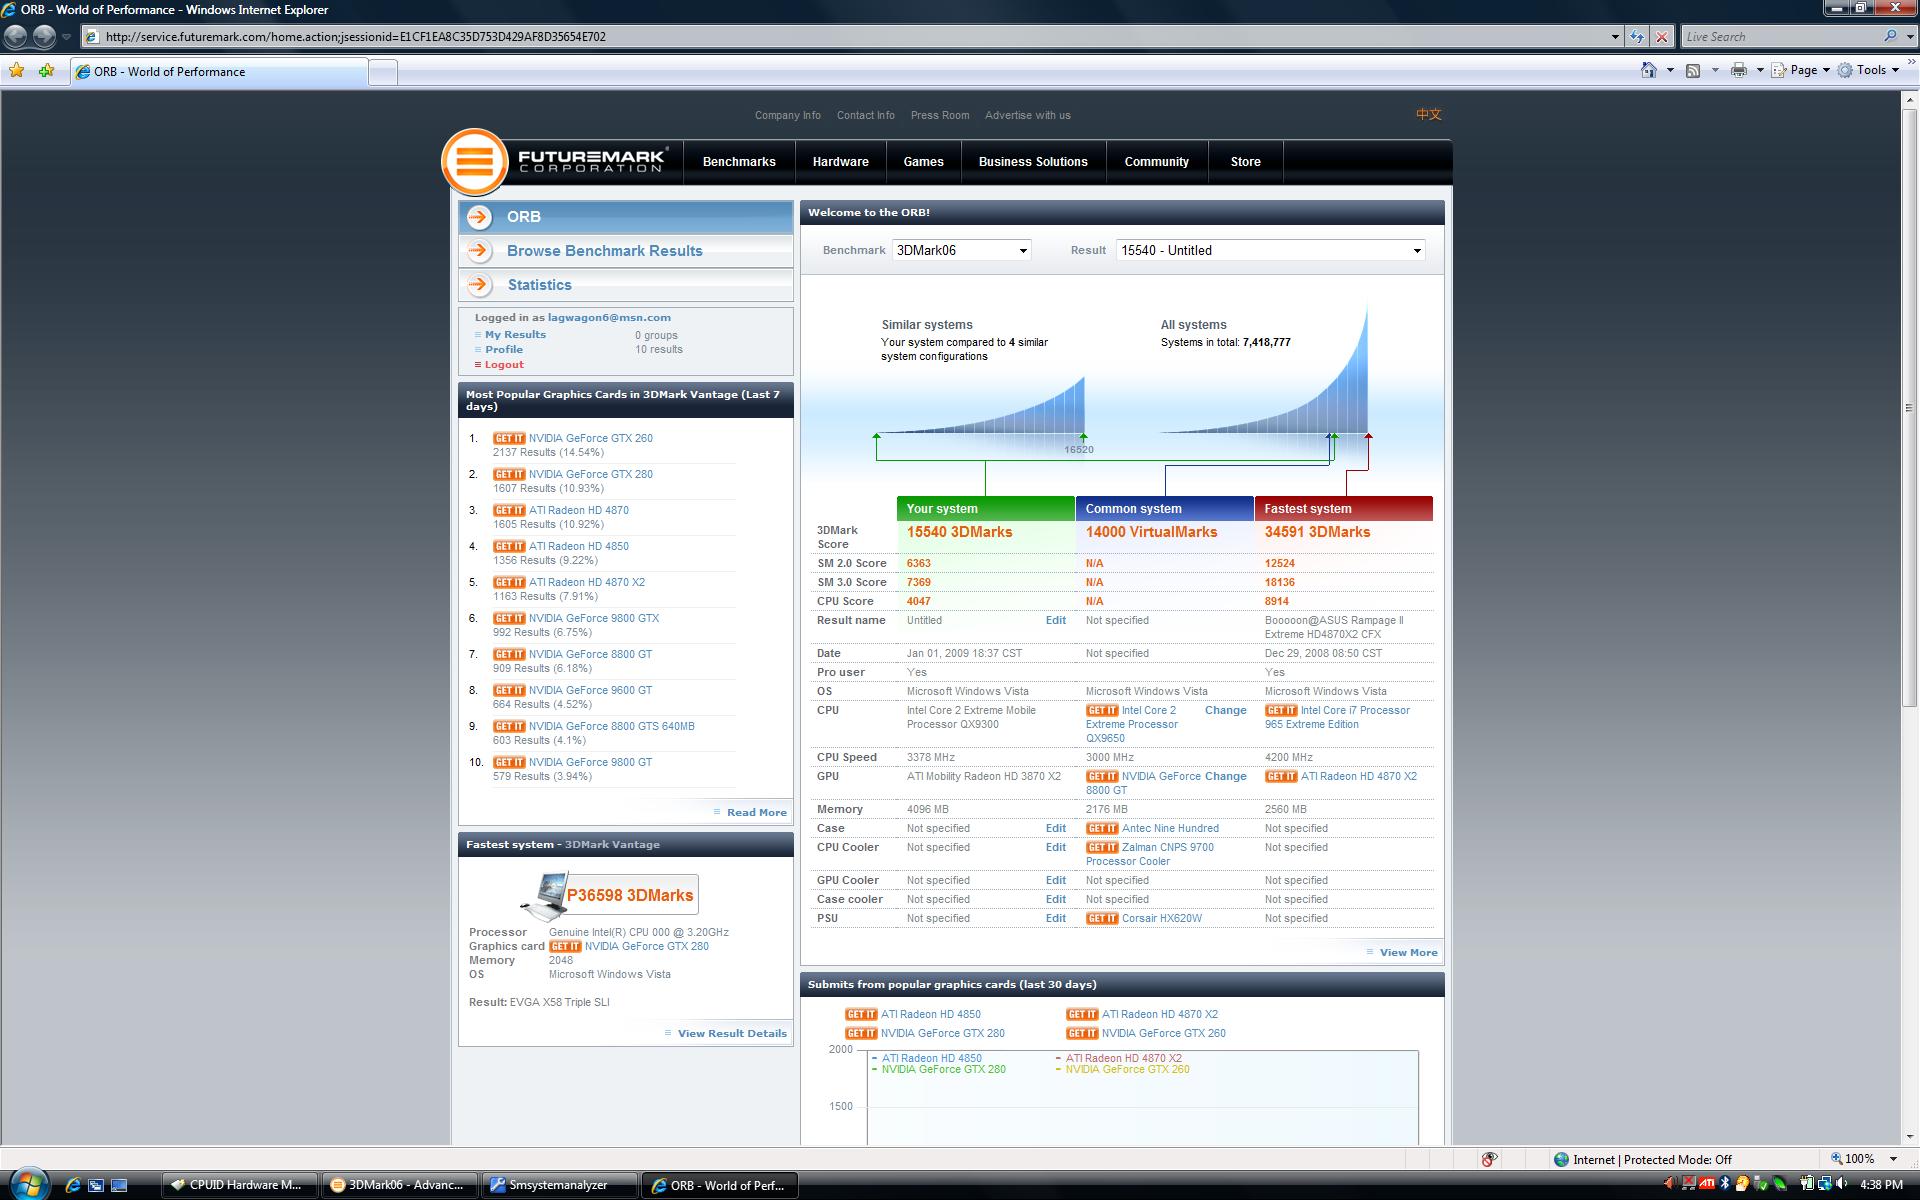This screenshot has height=1200, width=1920.
Task: Click GET IT badge for GeForce GTX 260
Action: 509,438
